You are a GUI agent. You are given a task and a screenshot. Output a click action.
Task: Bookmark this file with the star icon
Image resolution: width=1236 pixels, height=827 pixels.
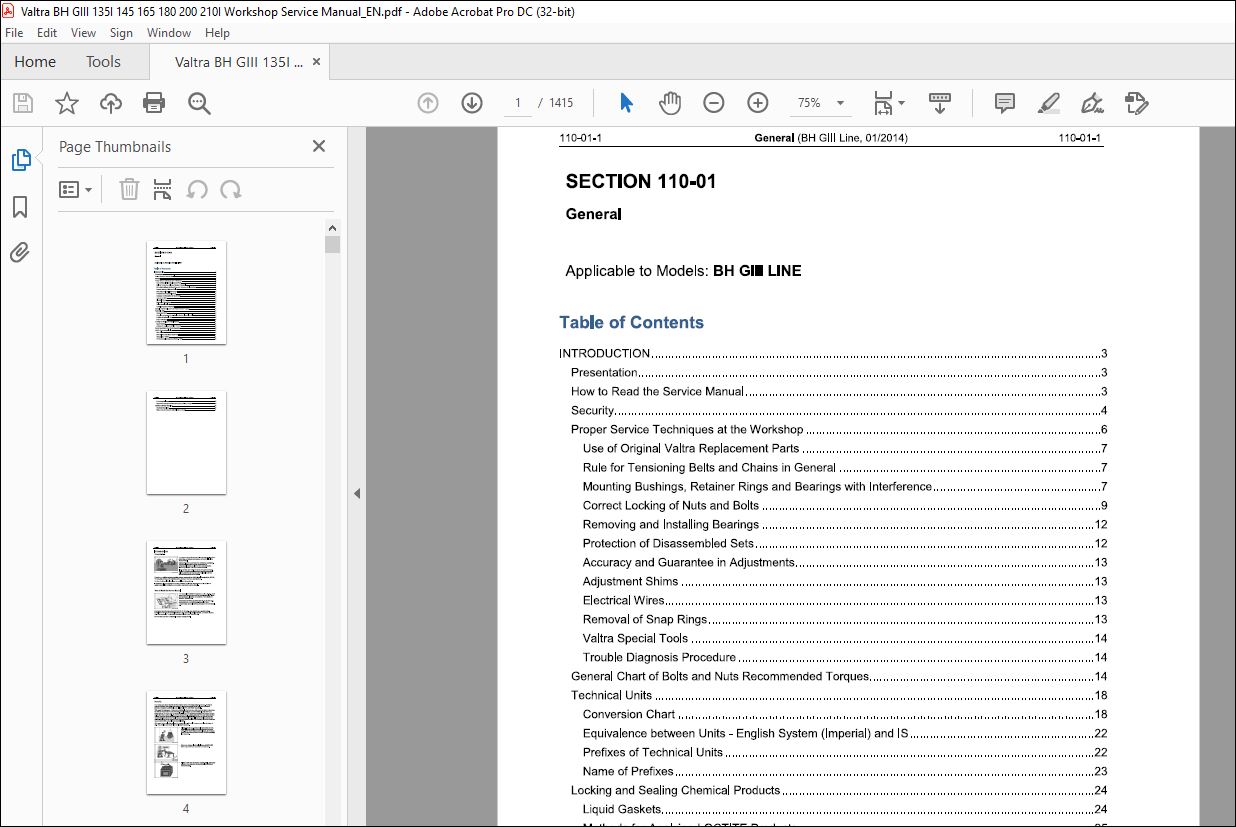click(67, 102)
